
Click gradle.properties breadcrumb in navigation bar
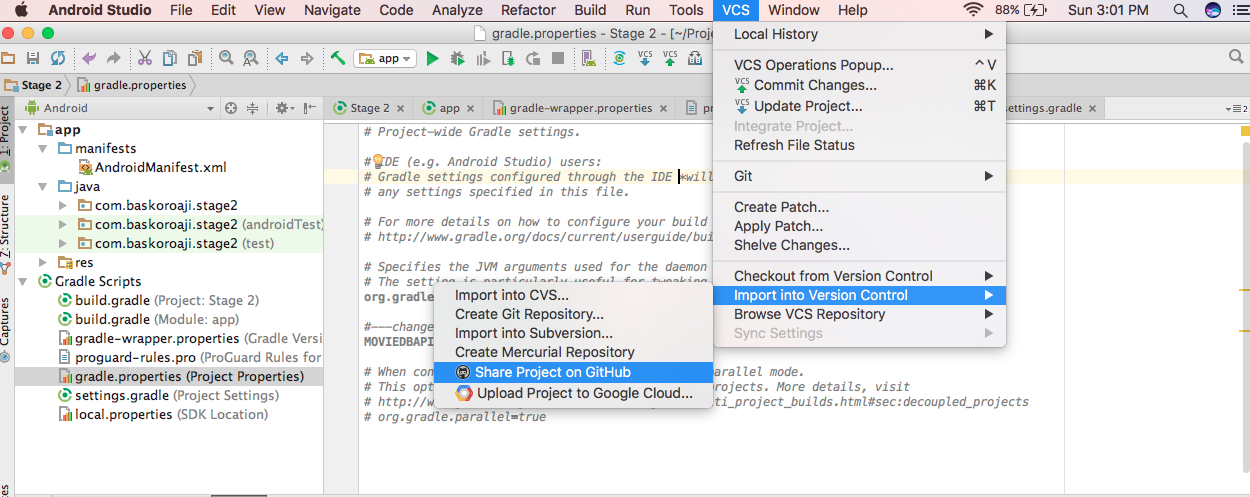pyautogui.click(x=130, y=85)
